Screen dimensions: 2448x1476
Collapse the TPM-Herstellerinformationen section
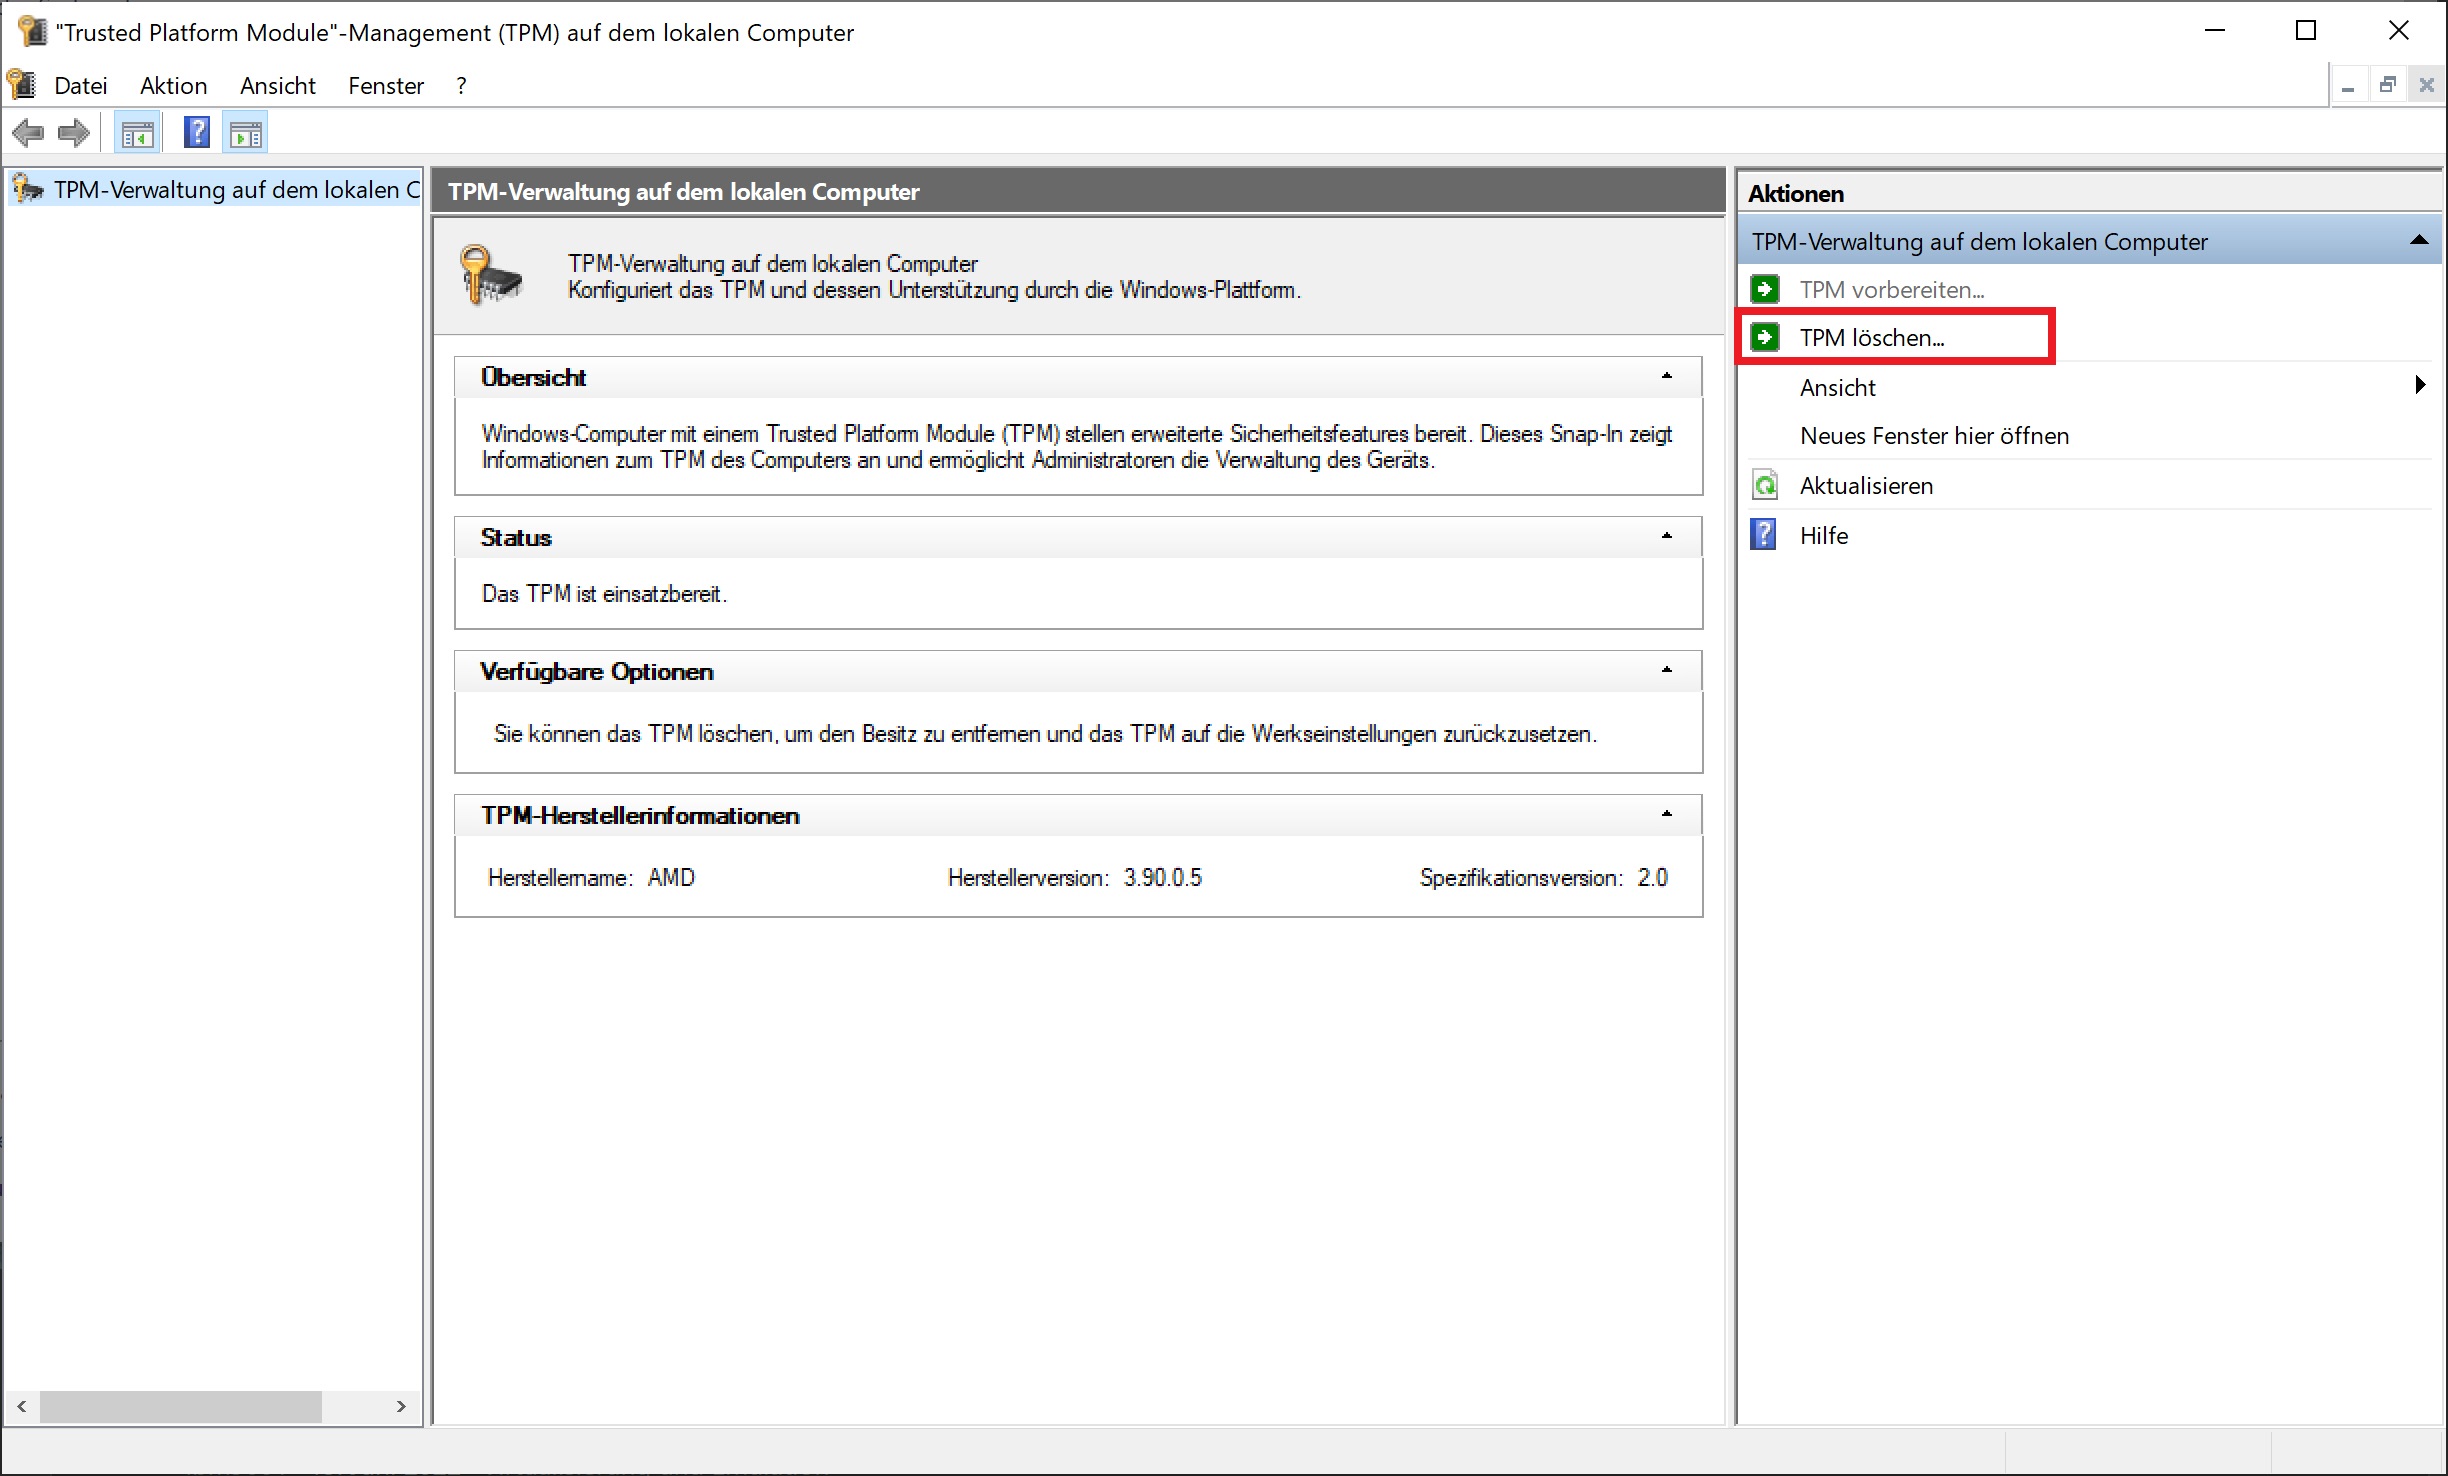(x=1666, y=814)
